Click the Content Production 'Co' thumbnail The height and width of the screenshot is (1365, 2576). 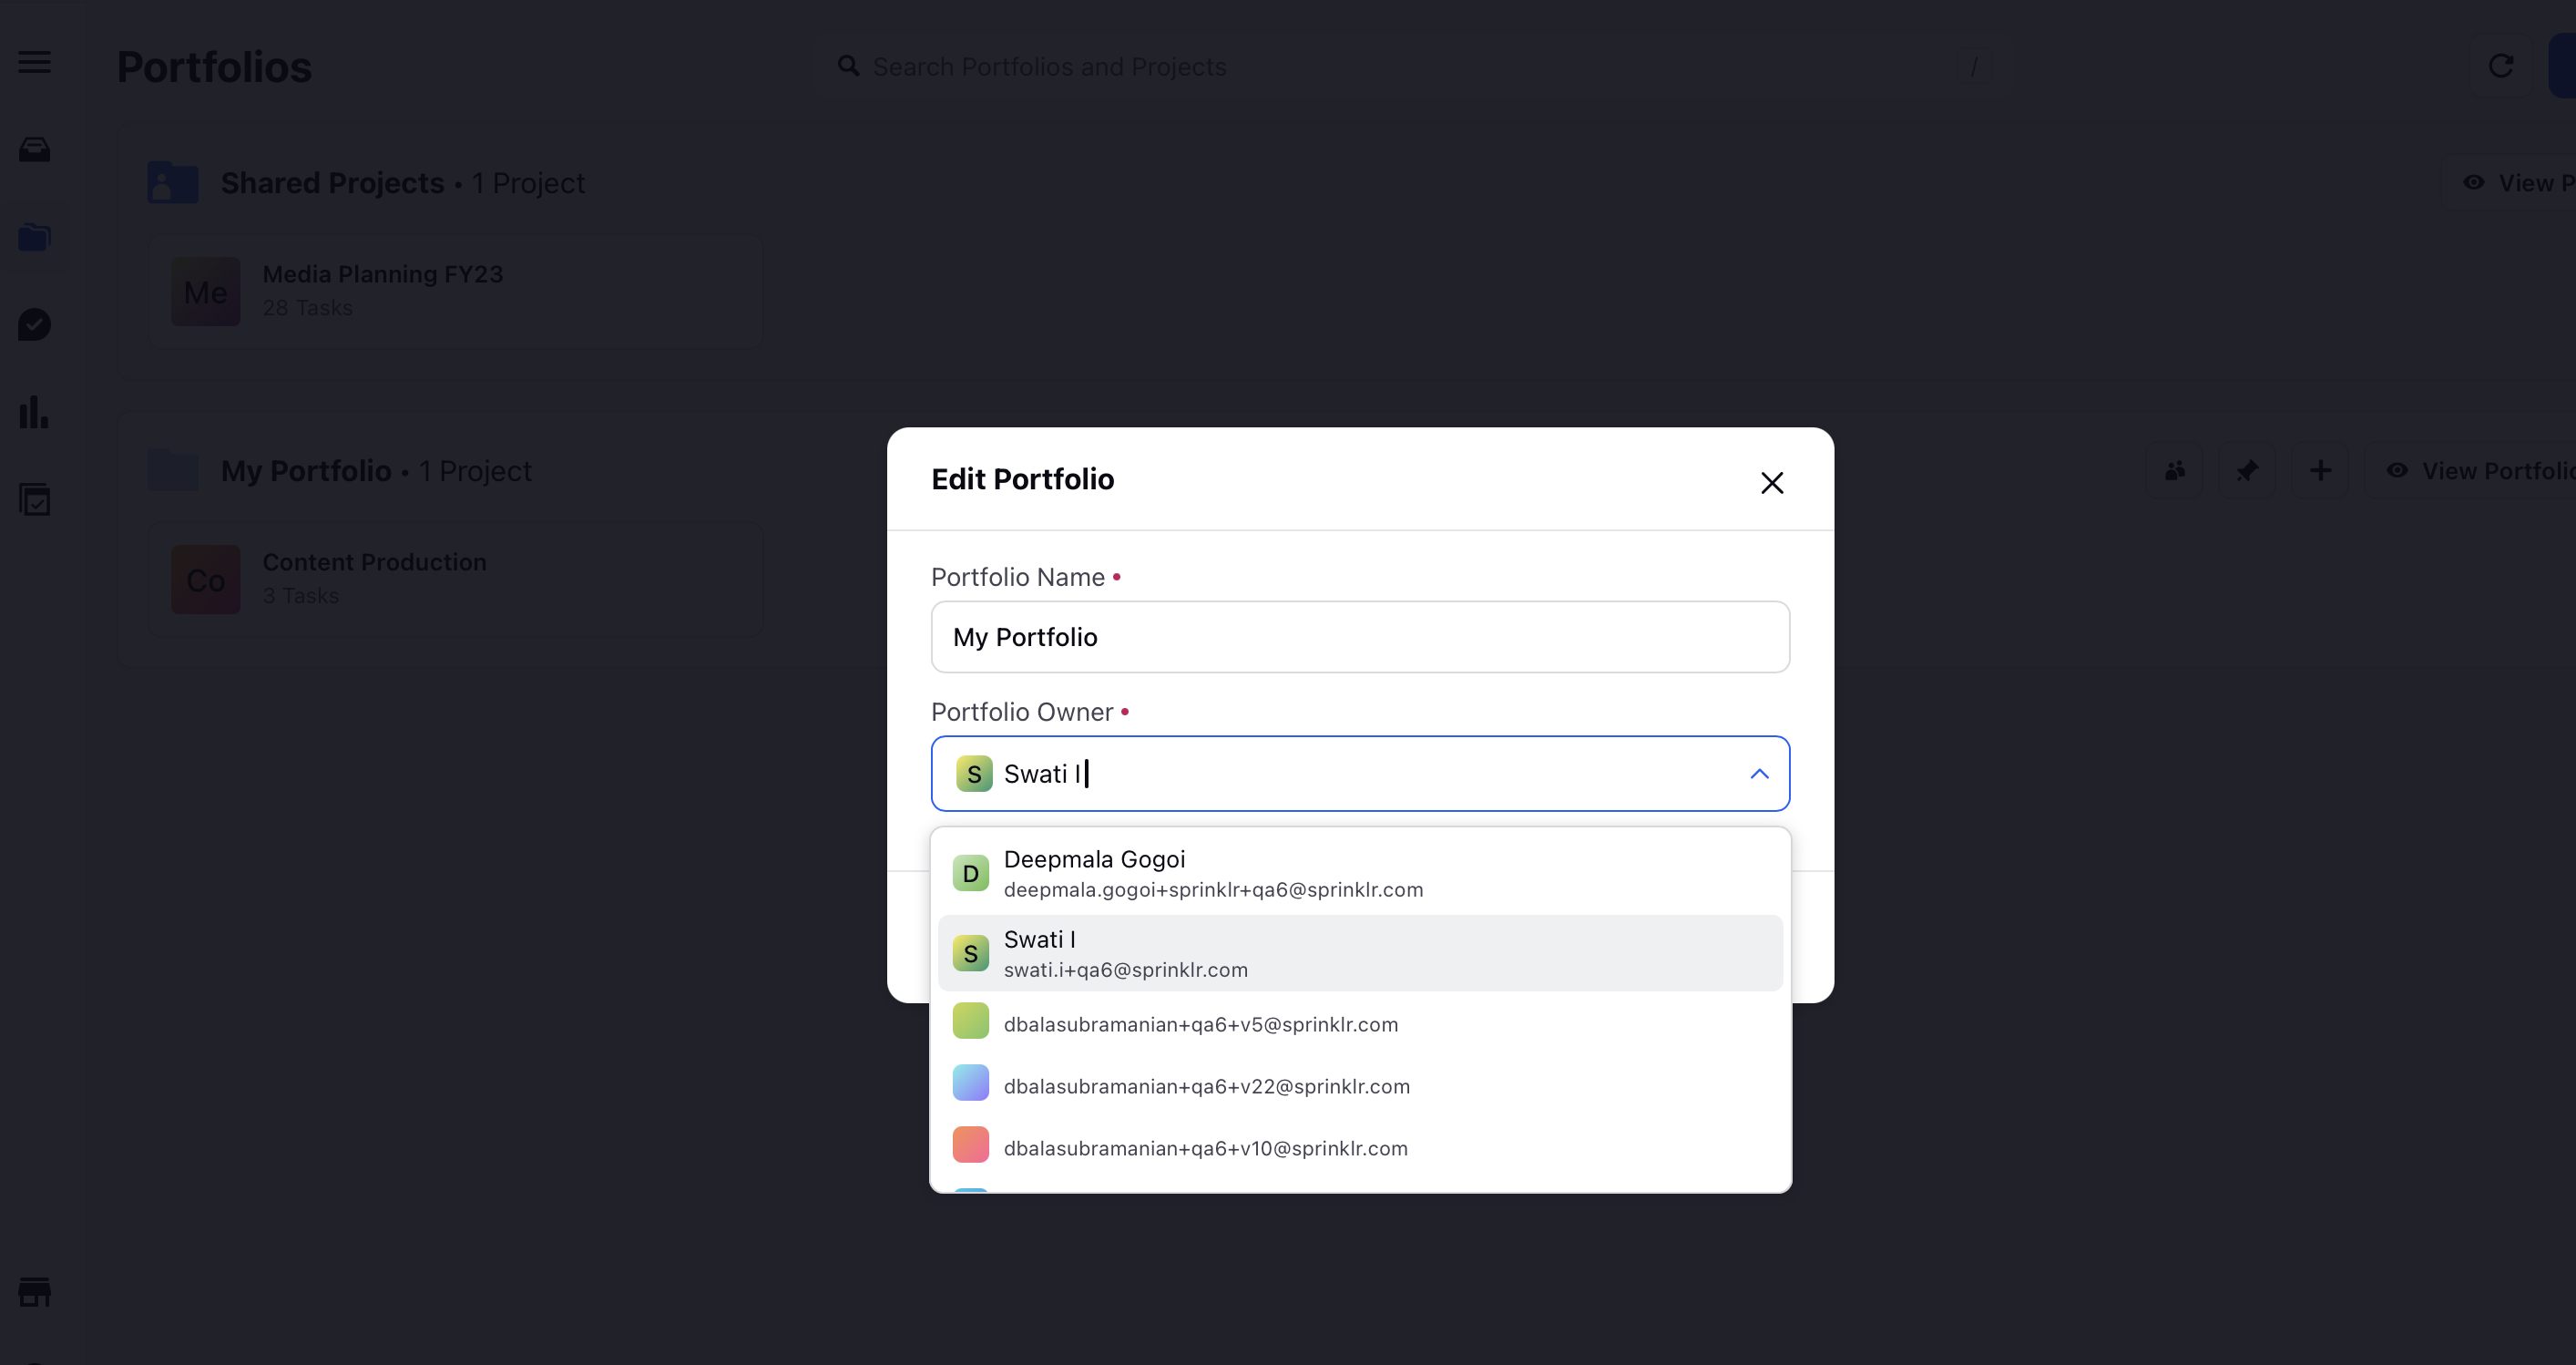[206, 580]
